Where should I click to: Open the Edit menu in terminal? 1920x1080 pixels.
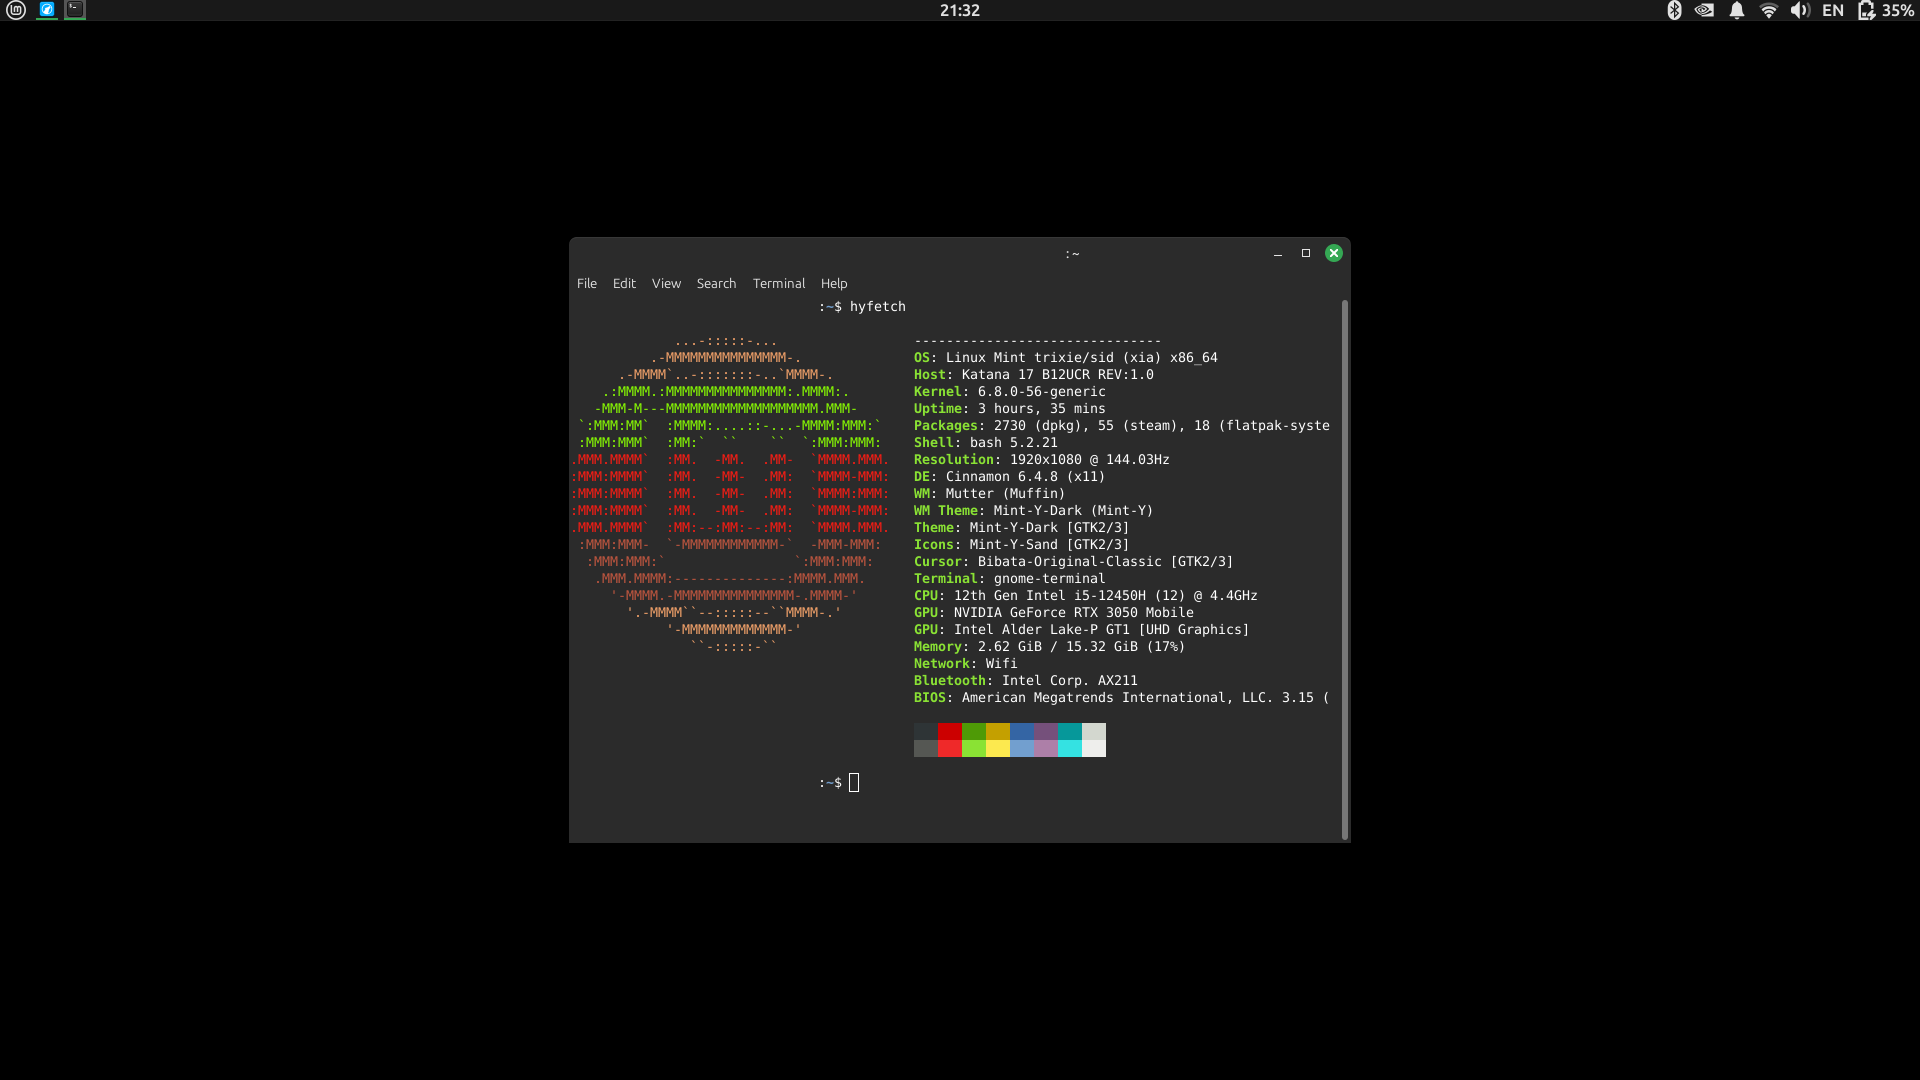point(624,284)
